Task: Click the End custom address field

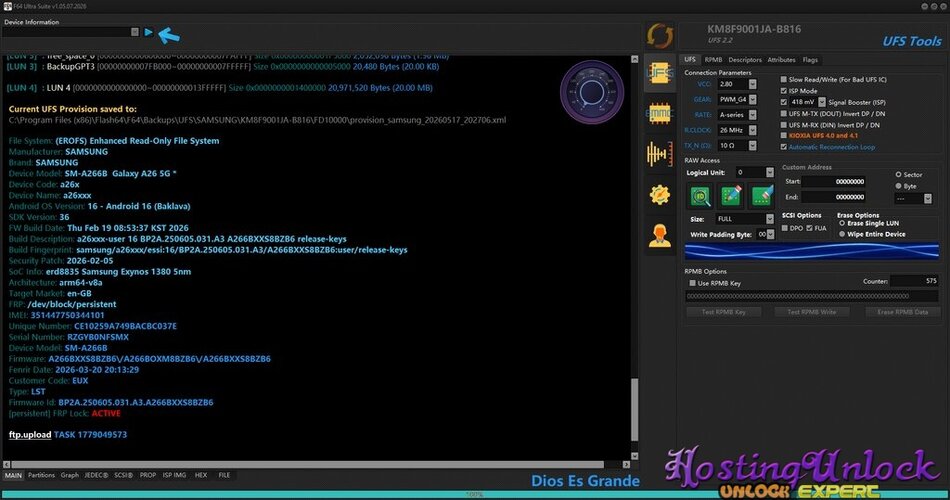Action: [835, 197]
